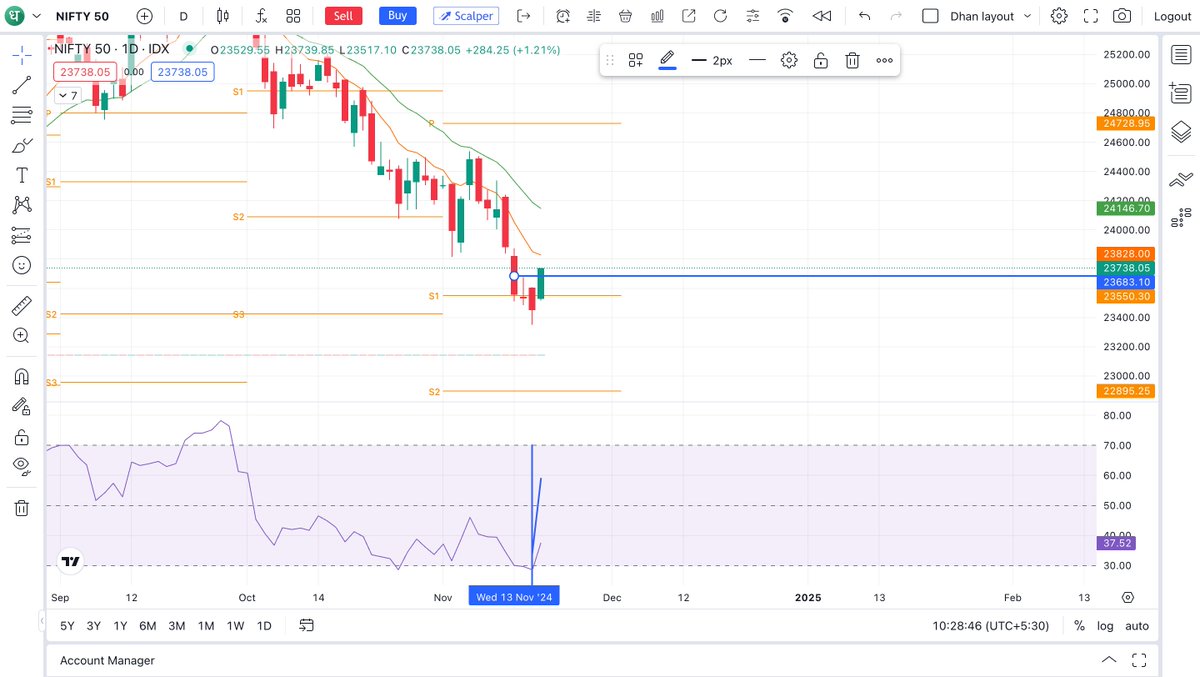This screenshot has width=1200, height=677.
Task: Click the live signal broadcast icon
Action: coord(785,16)
